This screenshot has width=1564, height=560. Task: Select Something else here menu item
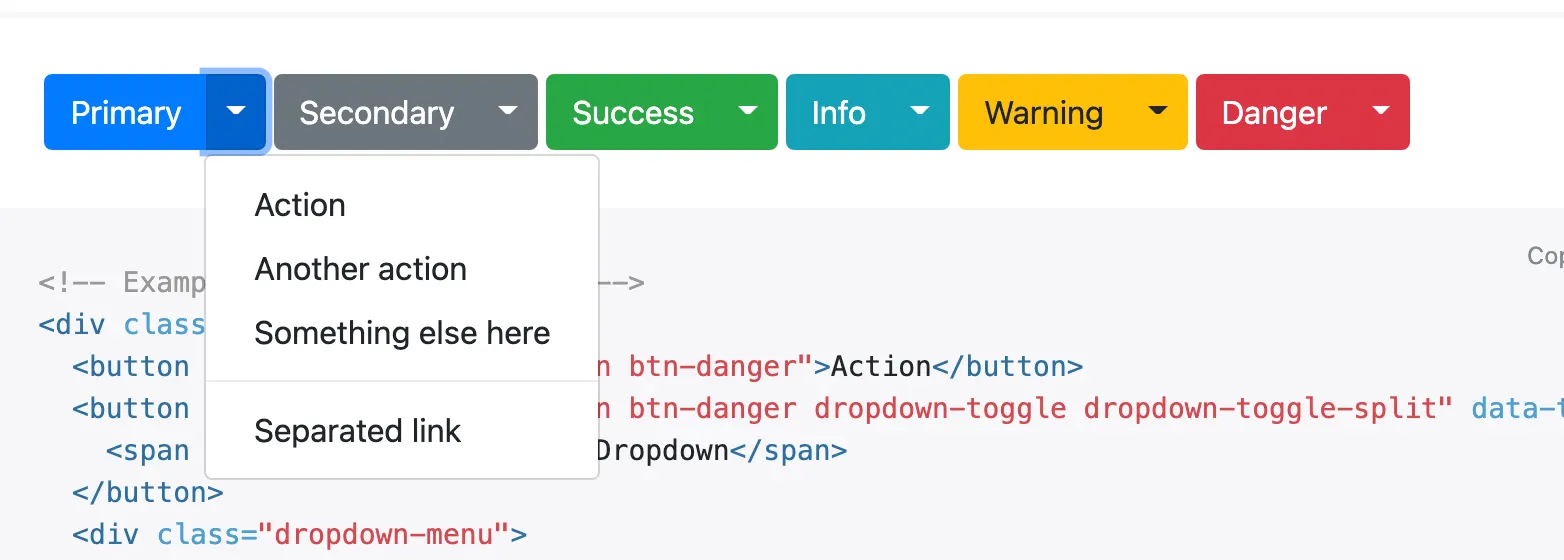coord(402,333)
